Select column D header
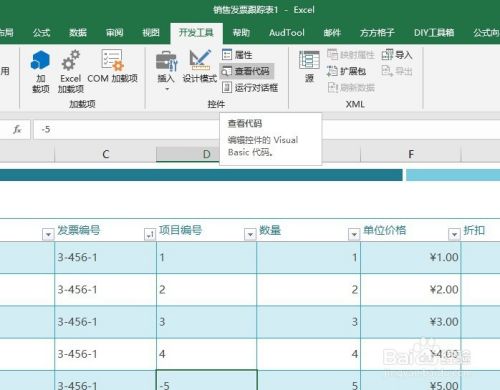 point(206,154)
